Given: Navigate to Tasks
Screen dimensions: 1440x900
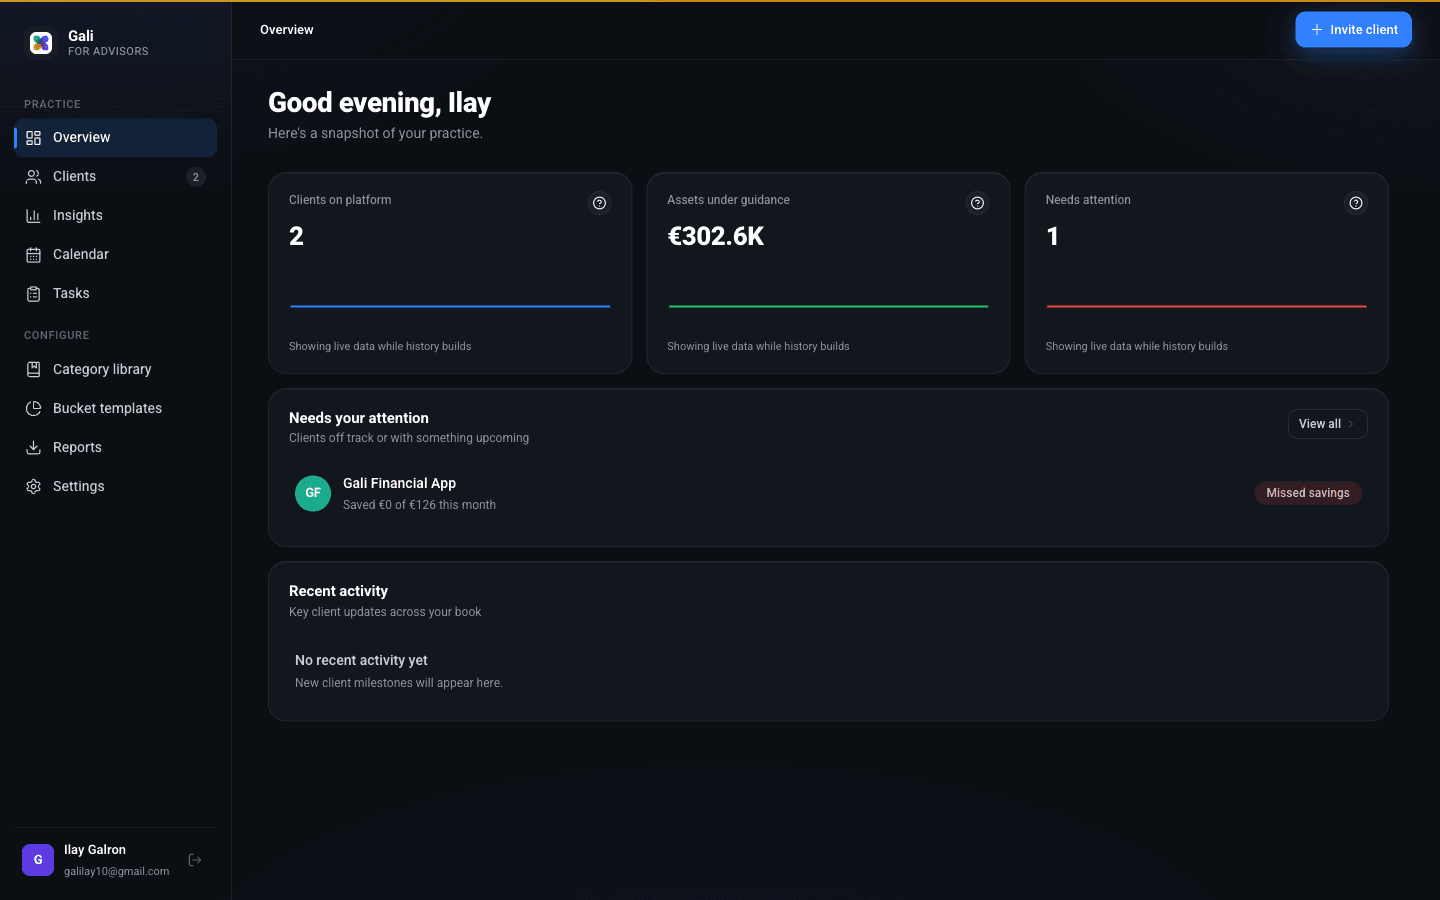Looking at the screenshot, I should pos(116,294).
